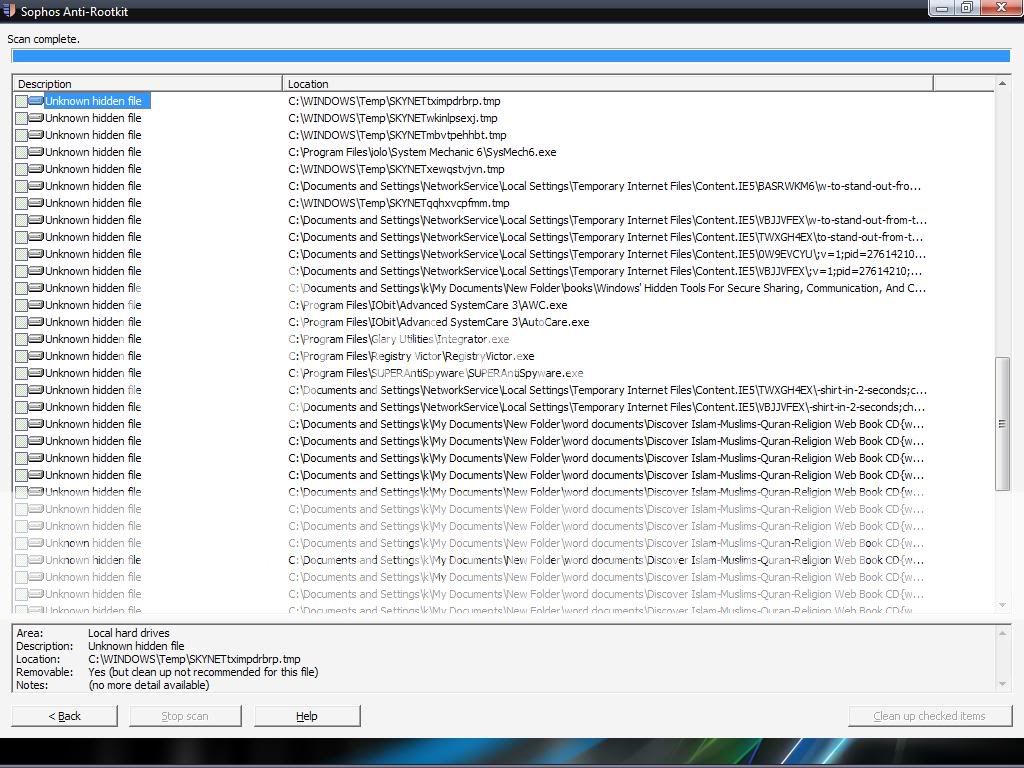
Task: Click the 'Scan complete.' status text
Action: (x=44, y=39)
